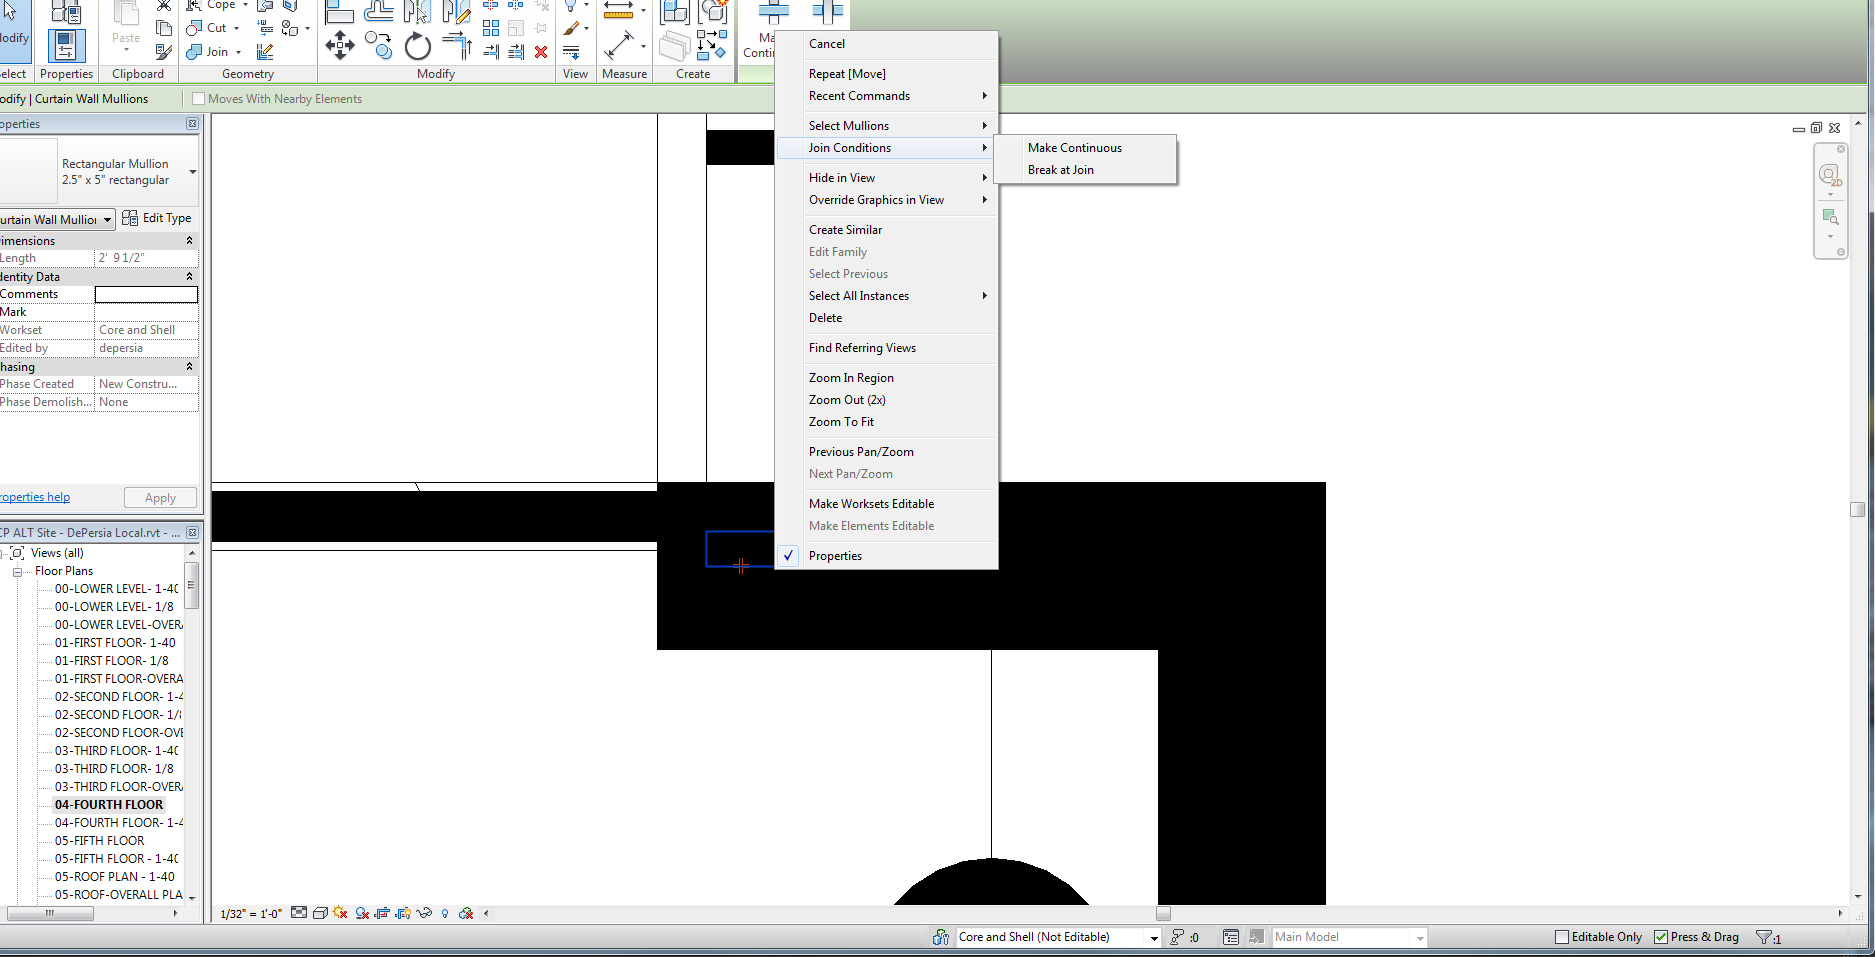This screenshot has height=957, width=1875.
Task: Open the Rectangular Mullion type selector dropdown
Action: (x=192, y=172)
